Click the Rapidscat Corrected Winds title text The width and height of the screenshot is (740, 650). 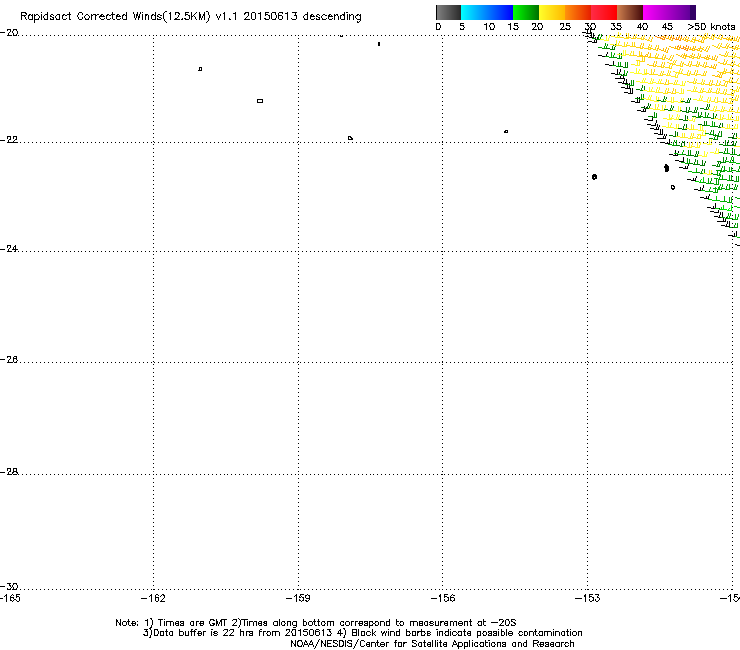[191, 17]
